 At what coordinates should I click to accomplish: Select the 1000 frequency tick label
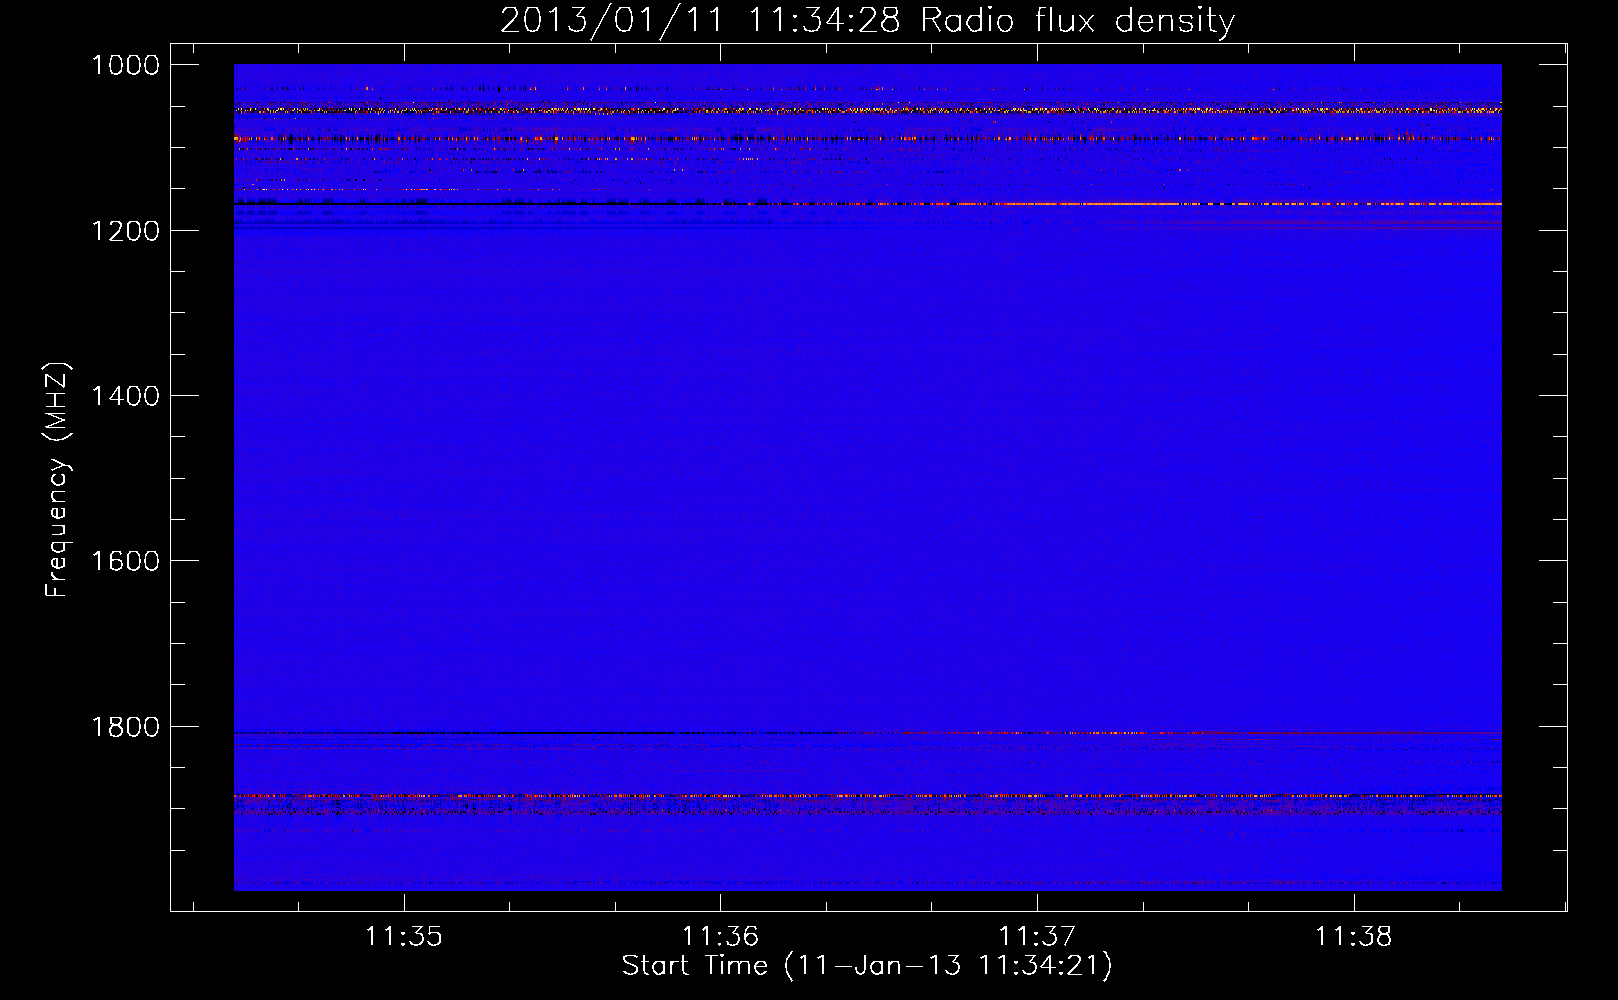(126, 65)
